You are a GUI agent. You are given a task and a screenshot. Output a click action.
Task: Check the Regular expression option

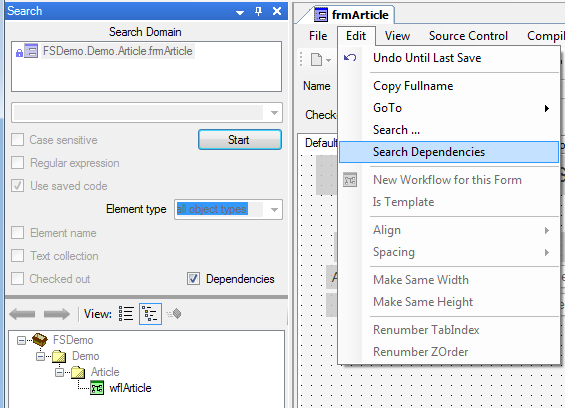point(18,163)
